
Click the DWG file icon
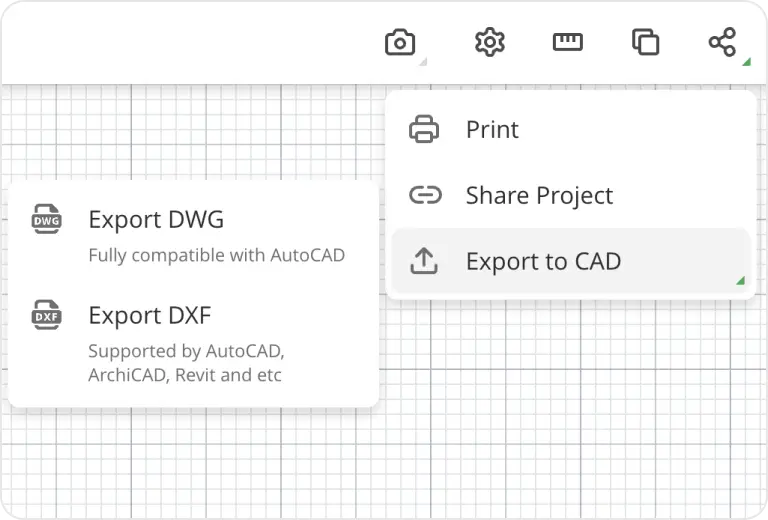pyautogui.click(x=46, y=219)
